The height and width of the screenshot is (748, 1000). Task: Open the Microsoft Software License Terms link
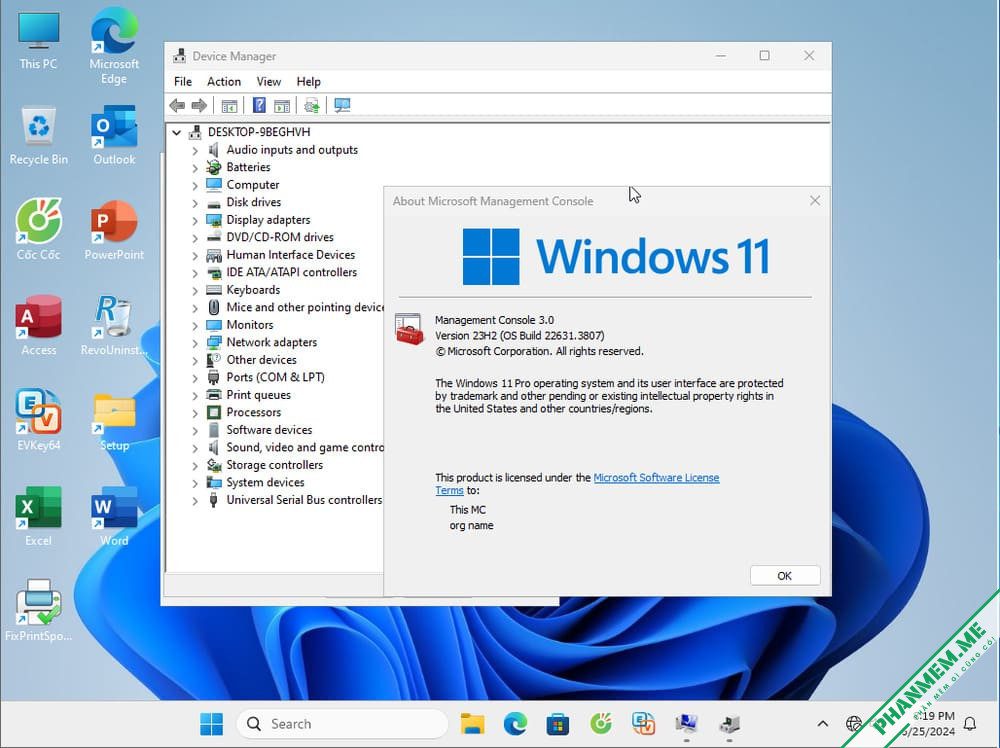click(x=656, y=478)
